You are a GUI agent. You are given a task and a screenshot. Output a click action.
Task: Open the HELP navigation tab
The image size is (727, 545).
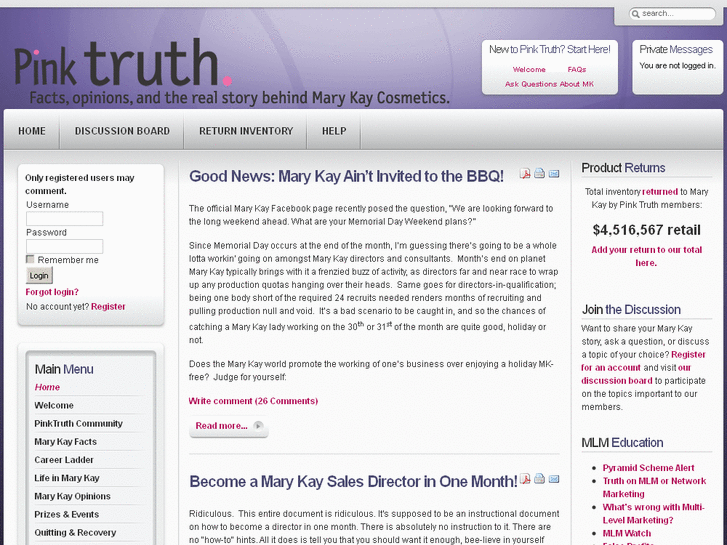pyautogui.click(x=334, y=131)
